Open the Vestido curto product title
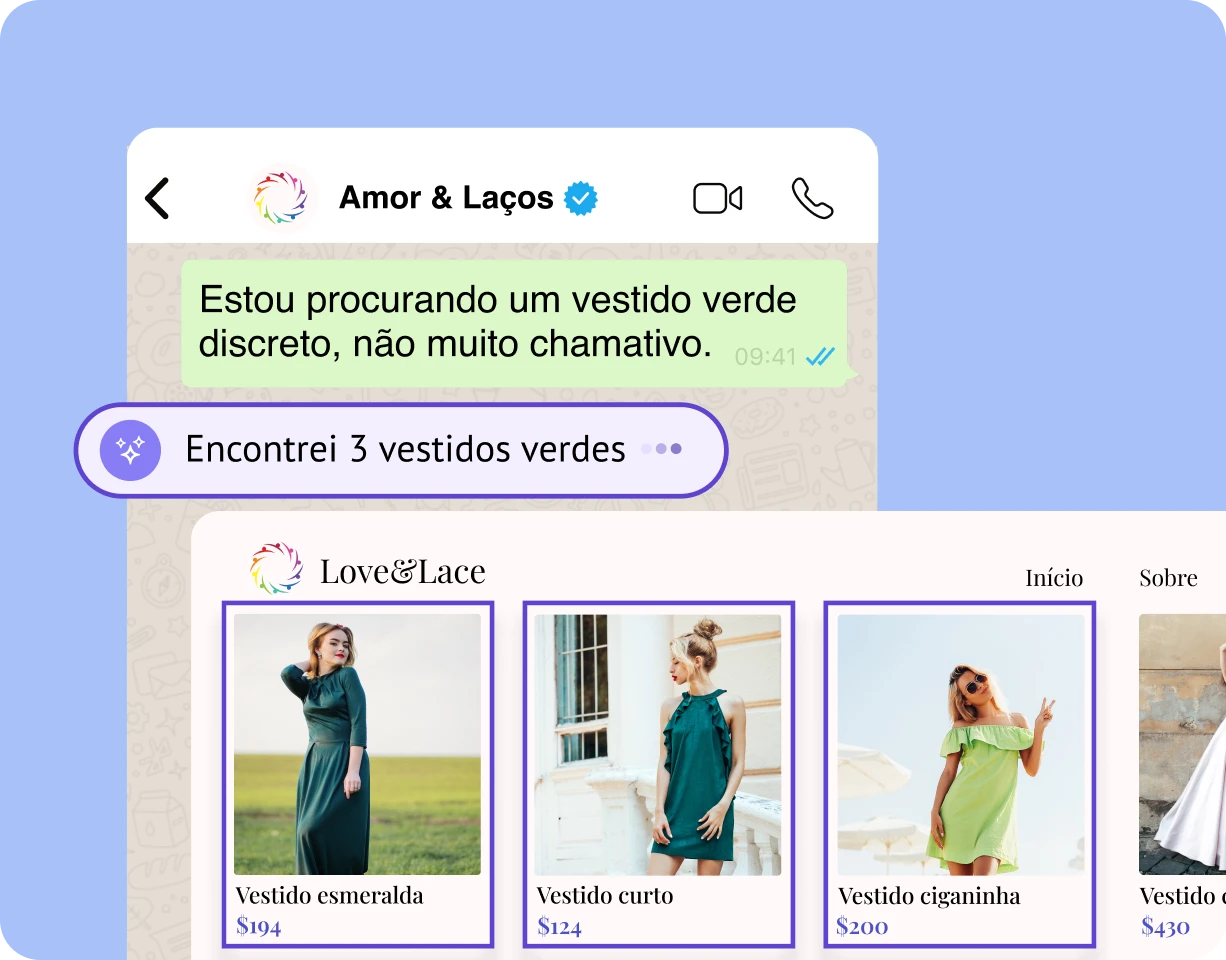Image resolution: width=1226 pixels, height=960 pixels. [x=604, y=895]
